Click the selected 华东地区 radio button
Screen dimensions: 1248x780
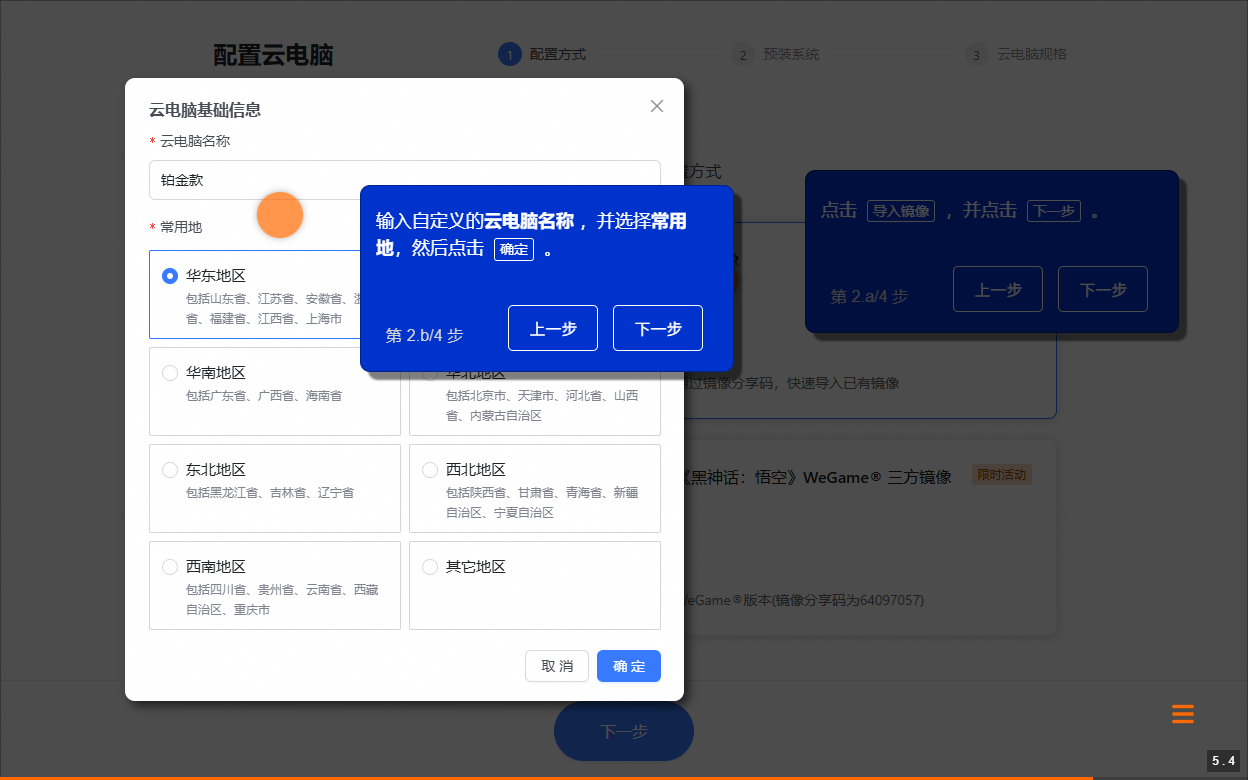(x=170, y=275)
